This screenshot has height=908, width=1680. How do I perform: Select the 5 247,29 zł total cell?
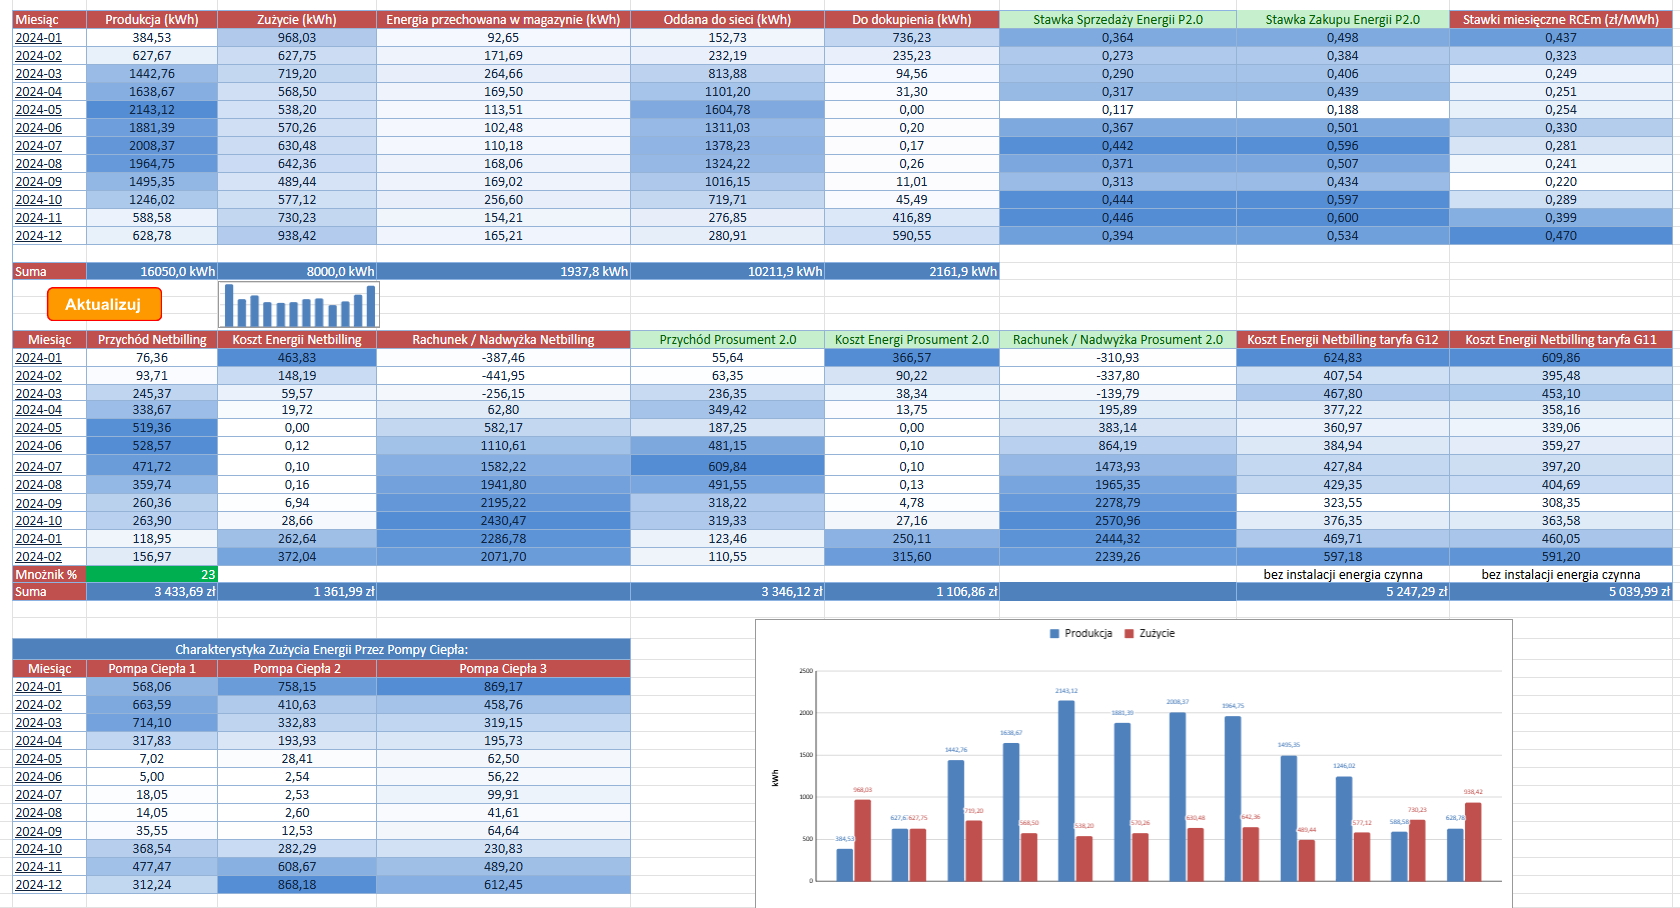(x=1342, y=591)
